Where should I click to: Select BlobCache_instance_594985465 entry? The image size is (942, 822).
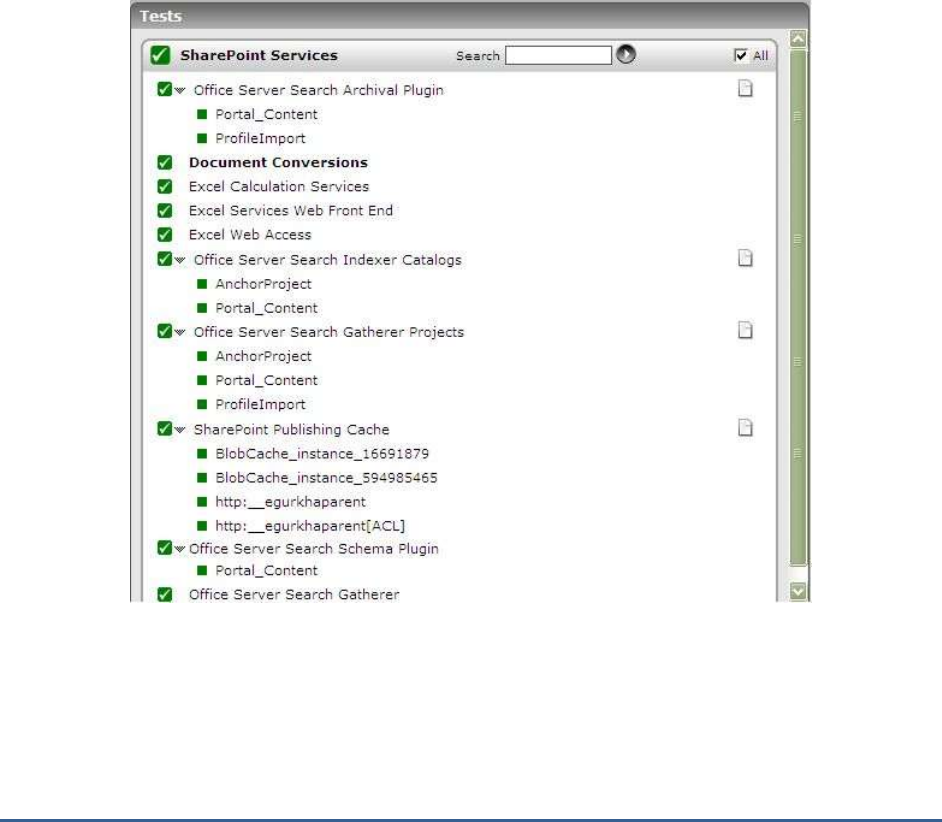(x=326, y=478)
